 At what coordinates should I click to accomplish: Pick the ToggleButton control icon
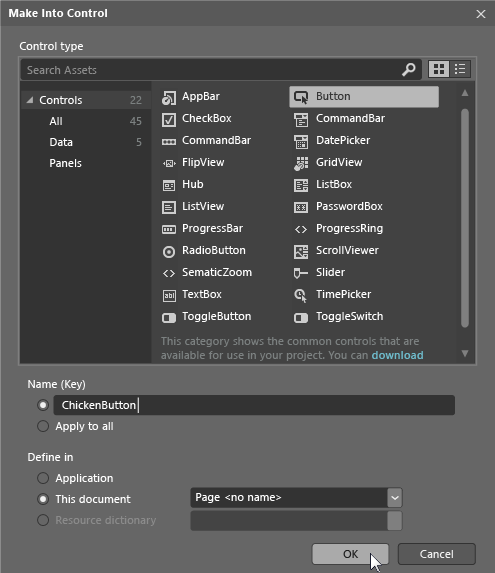point(169,318)
